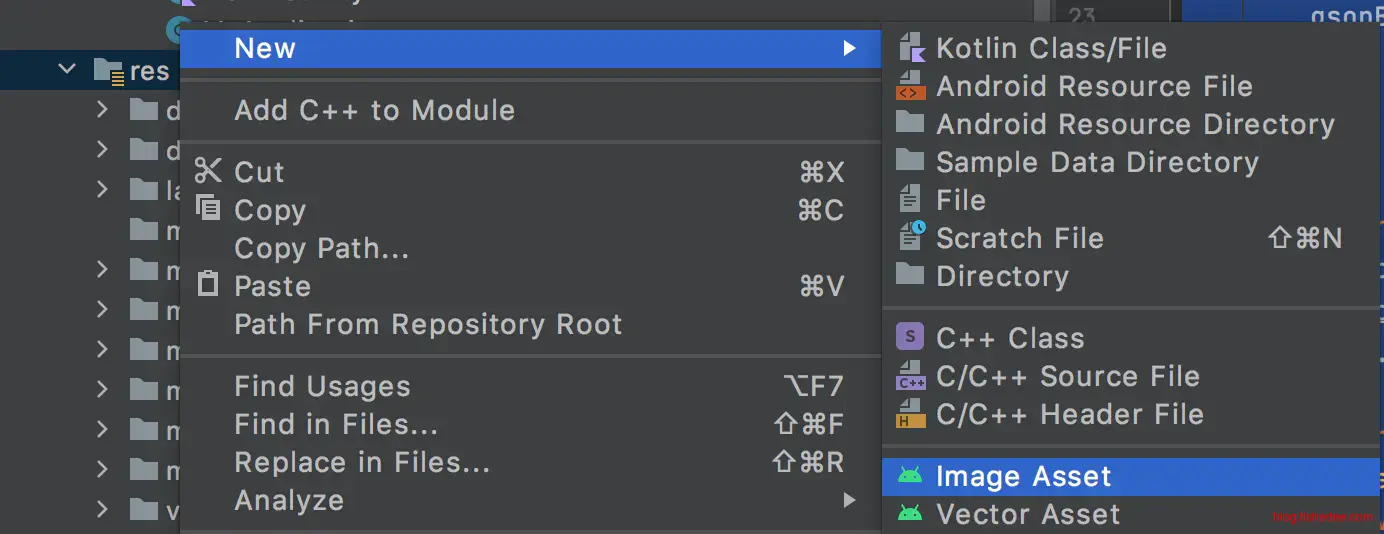Click the C++ Class icon
The width and height of the screenshot is (1384, 534).
click(910, 338)
